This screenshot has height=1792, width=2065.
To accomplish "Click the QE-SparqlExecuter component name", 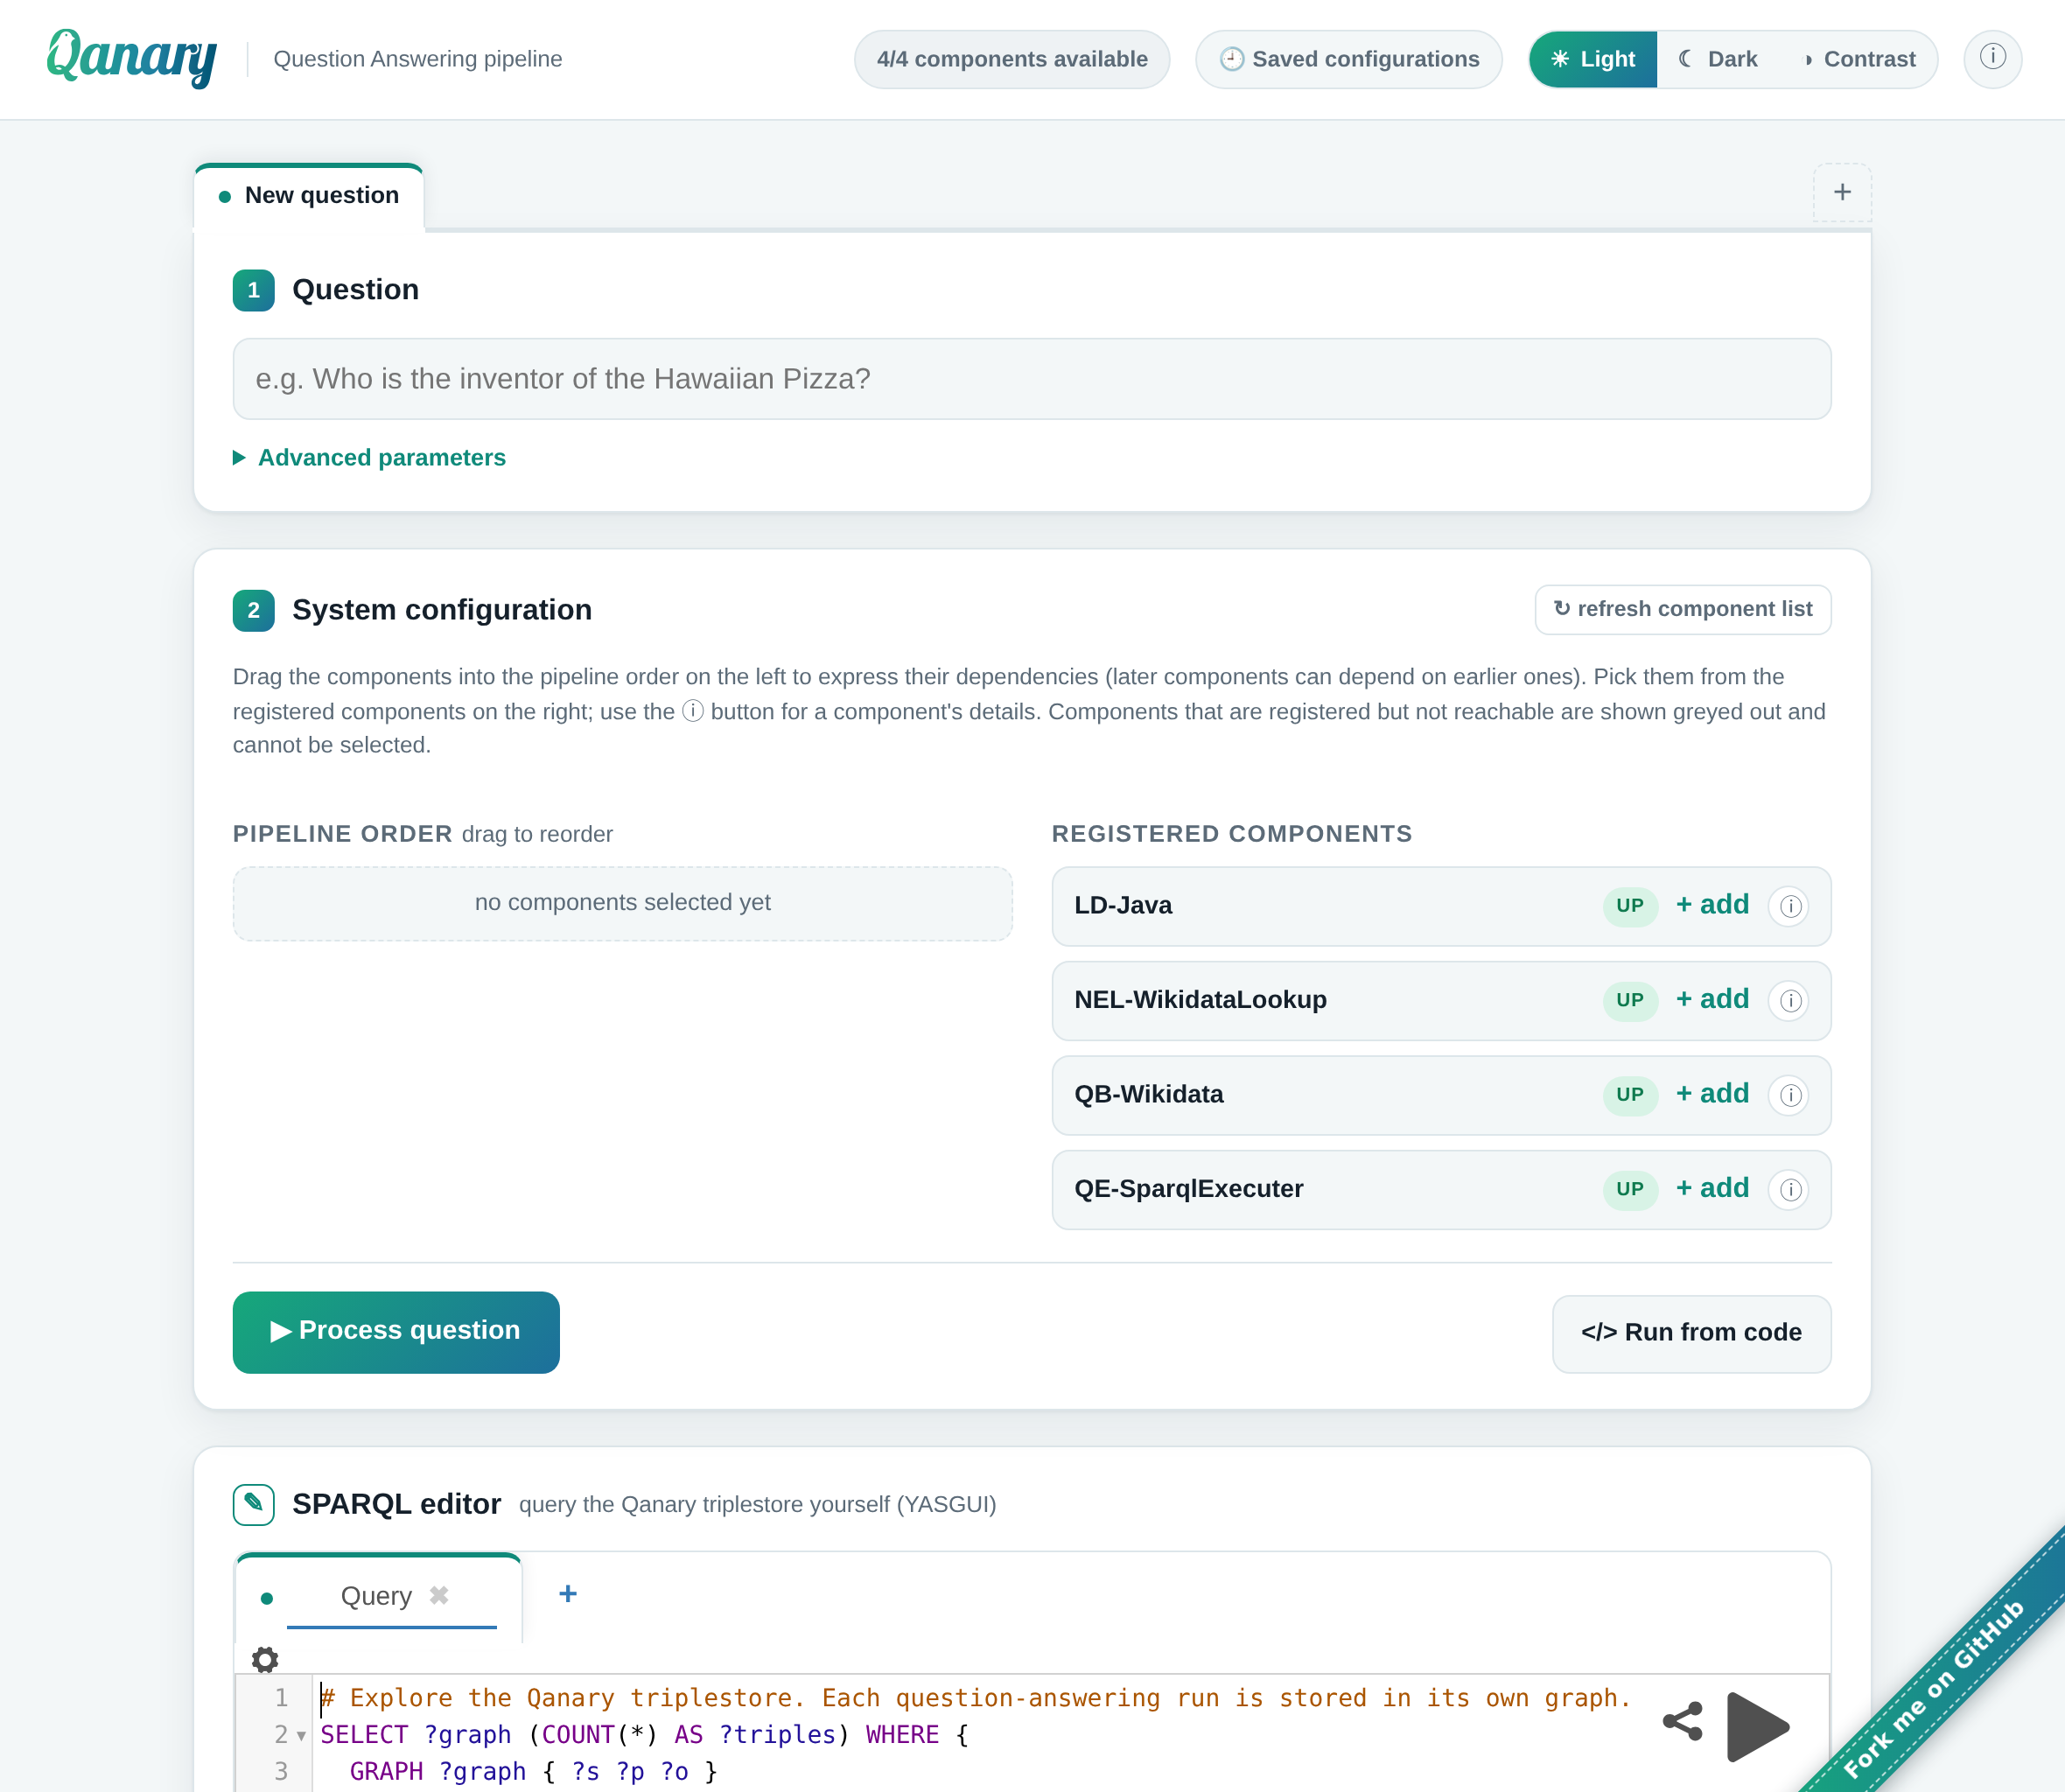I will pyautogui.click(x=1188, y=1189).
